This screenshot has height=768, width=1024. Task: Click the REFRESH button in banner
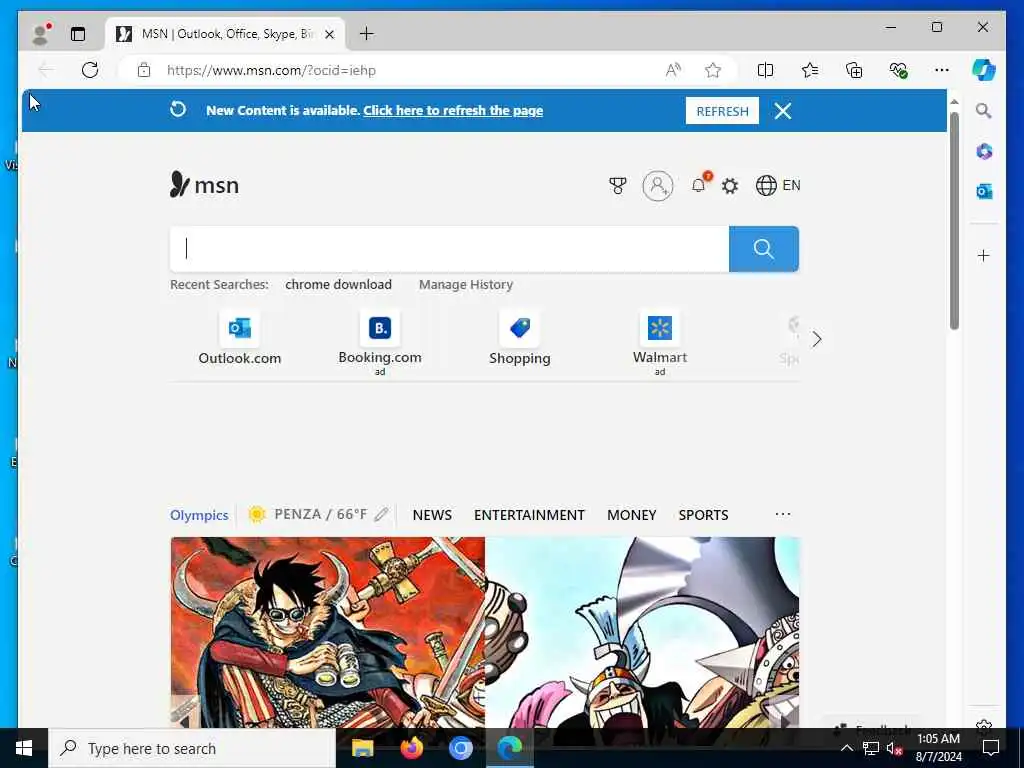point(722,111)
